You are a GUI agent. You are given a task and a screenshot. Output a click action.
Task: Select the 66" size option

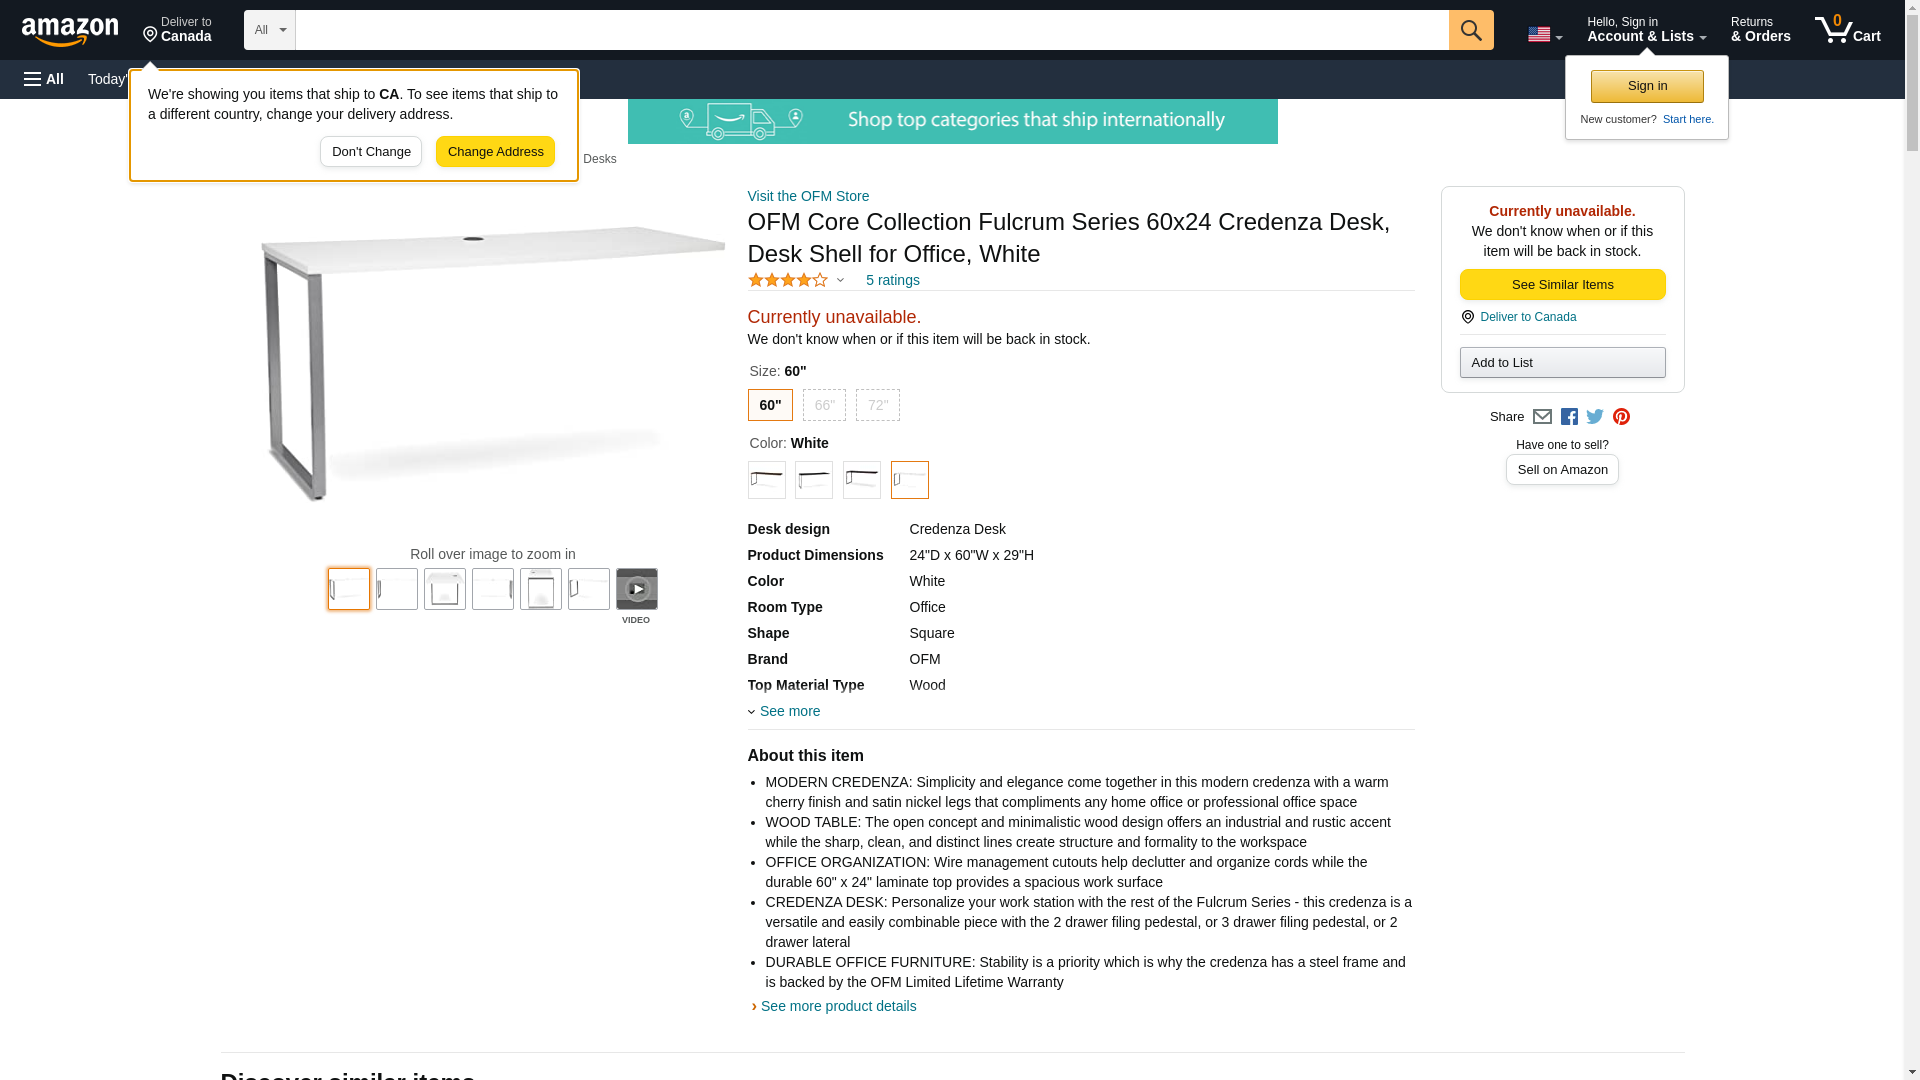824,405
